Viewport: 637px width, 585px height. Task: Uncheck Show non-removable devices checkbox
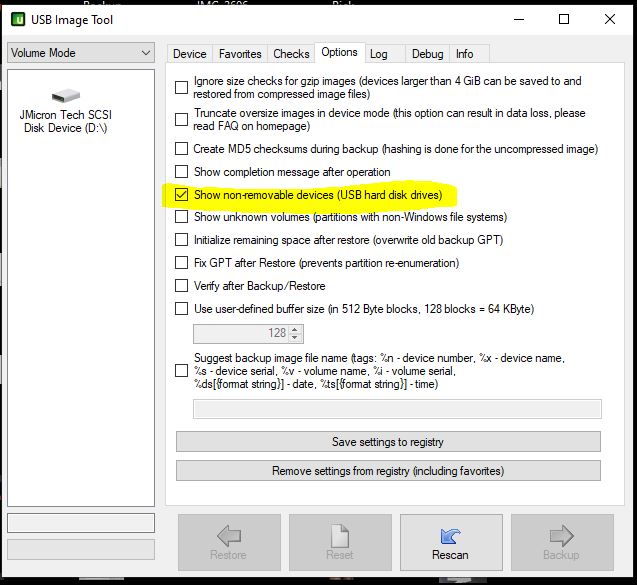tap(181, 195)
